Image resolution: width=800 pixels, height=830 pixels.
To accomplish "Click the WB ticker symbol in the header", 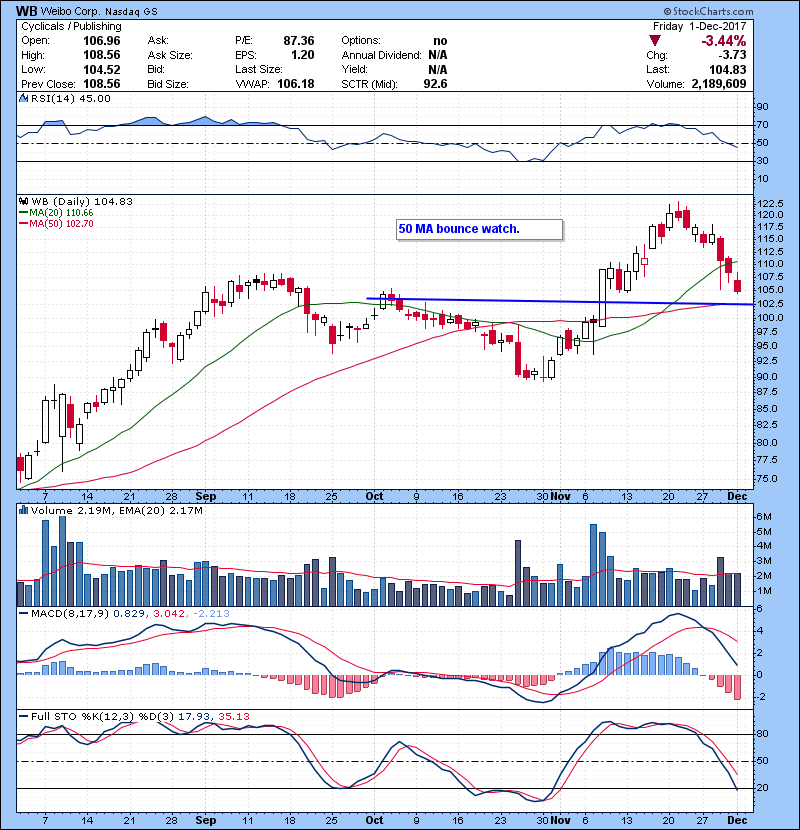I will pos(26,11).
